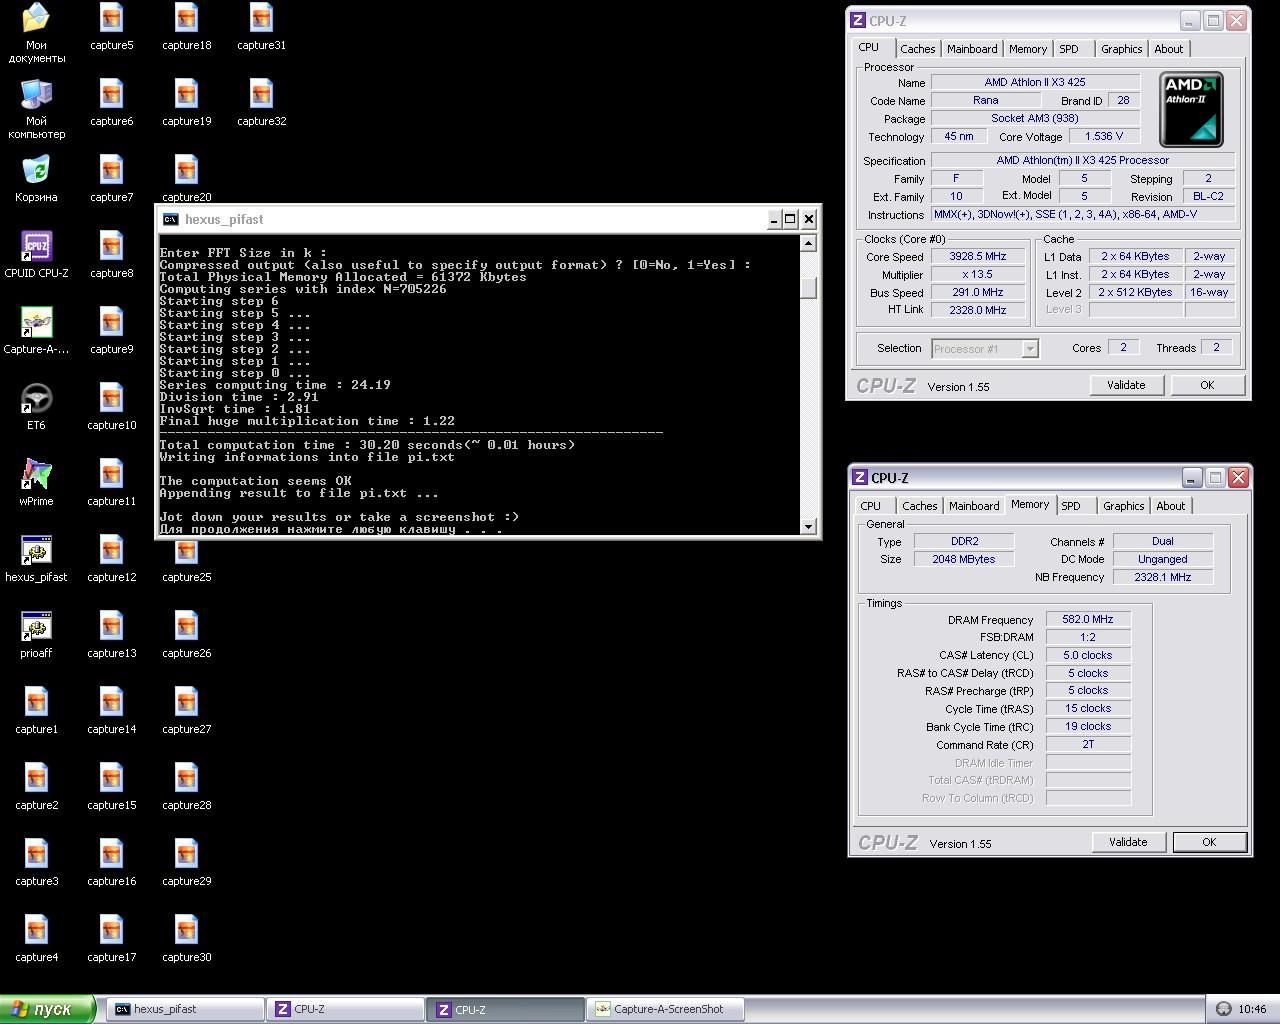The height and width of the screenshot is (1024, 1280).
Task: Select the capture13 file icon
Action: tap(111, 634)
